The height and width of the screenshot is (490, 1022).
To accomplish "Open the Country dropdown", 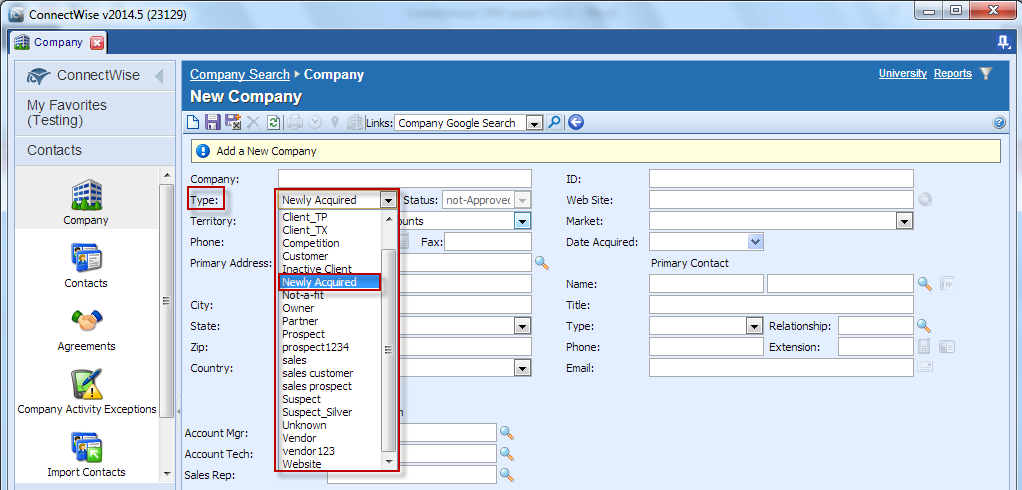I will coord(523,368).
